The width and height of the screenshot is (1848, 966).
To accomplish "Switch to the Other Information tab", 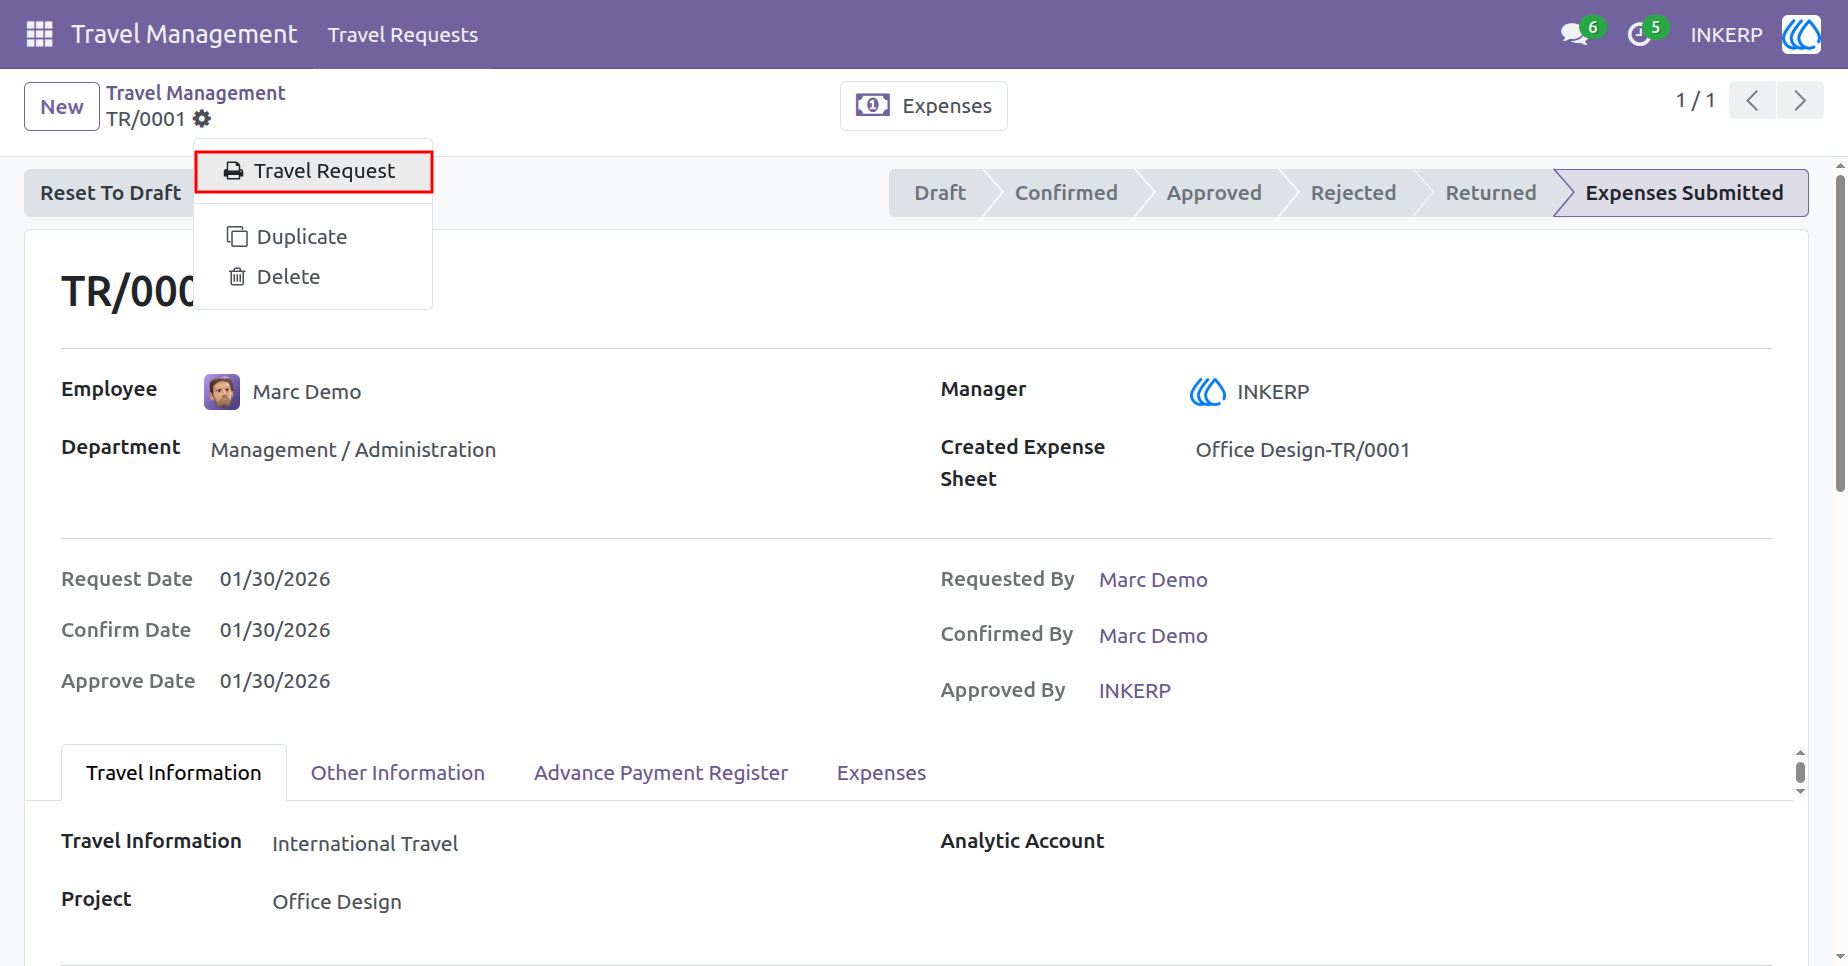I will pyautogui.click(x=398, y=772).
